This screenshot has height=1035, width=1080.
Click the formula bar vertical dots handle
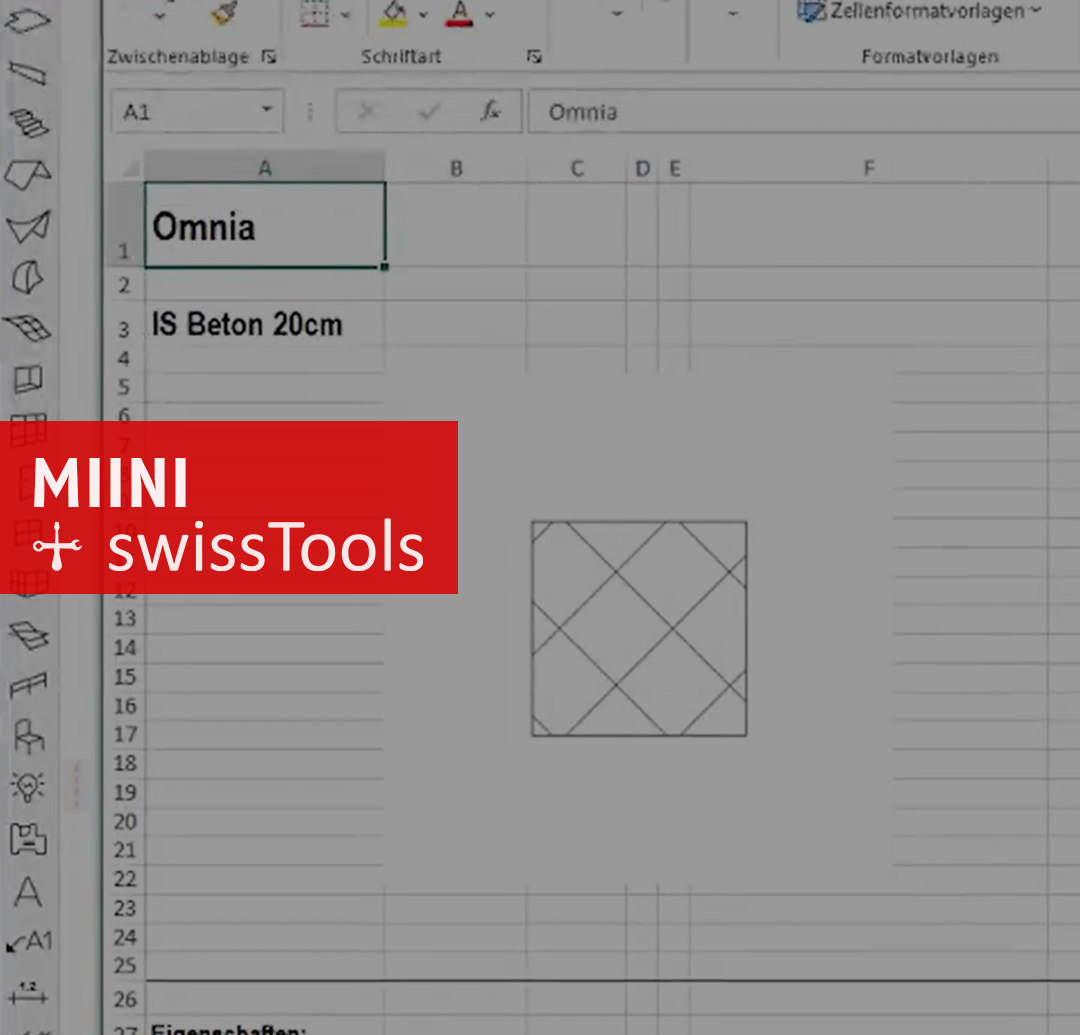310,111
